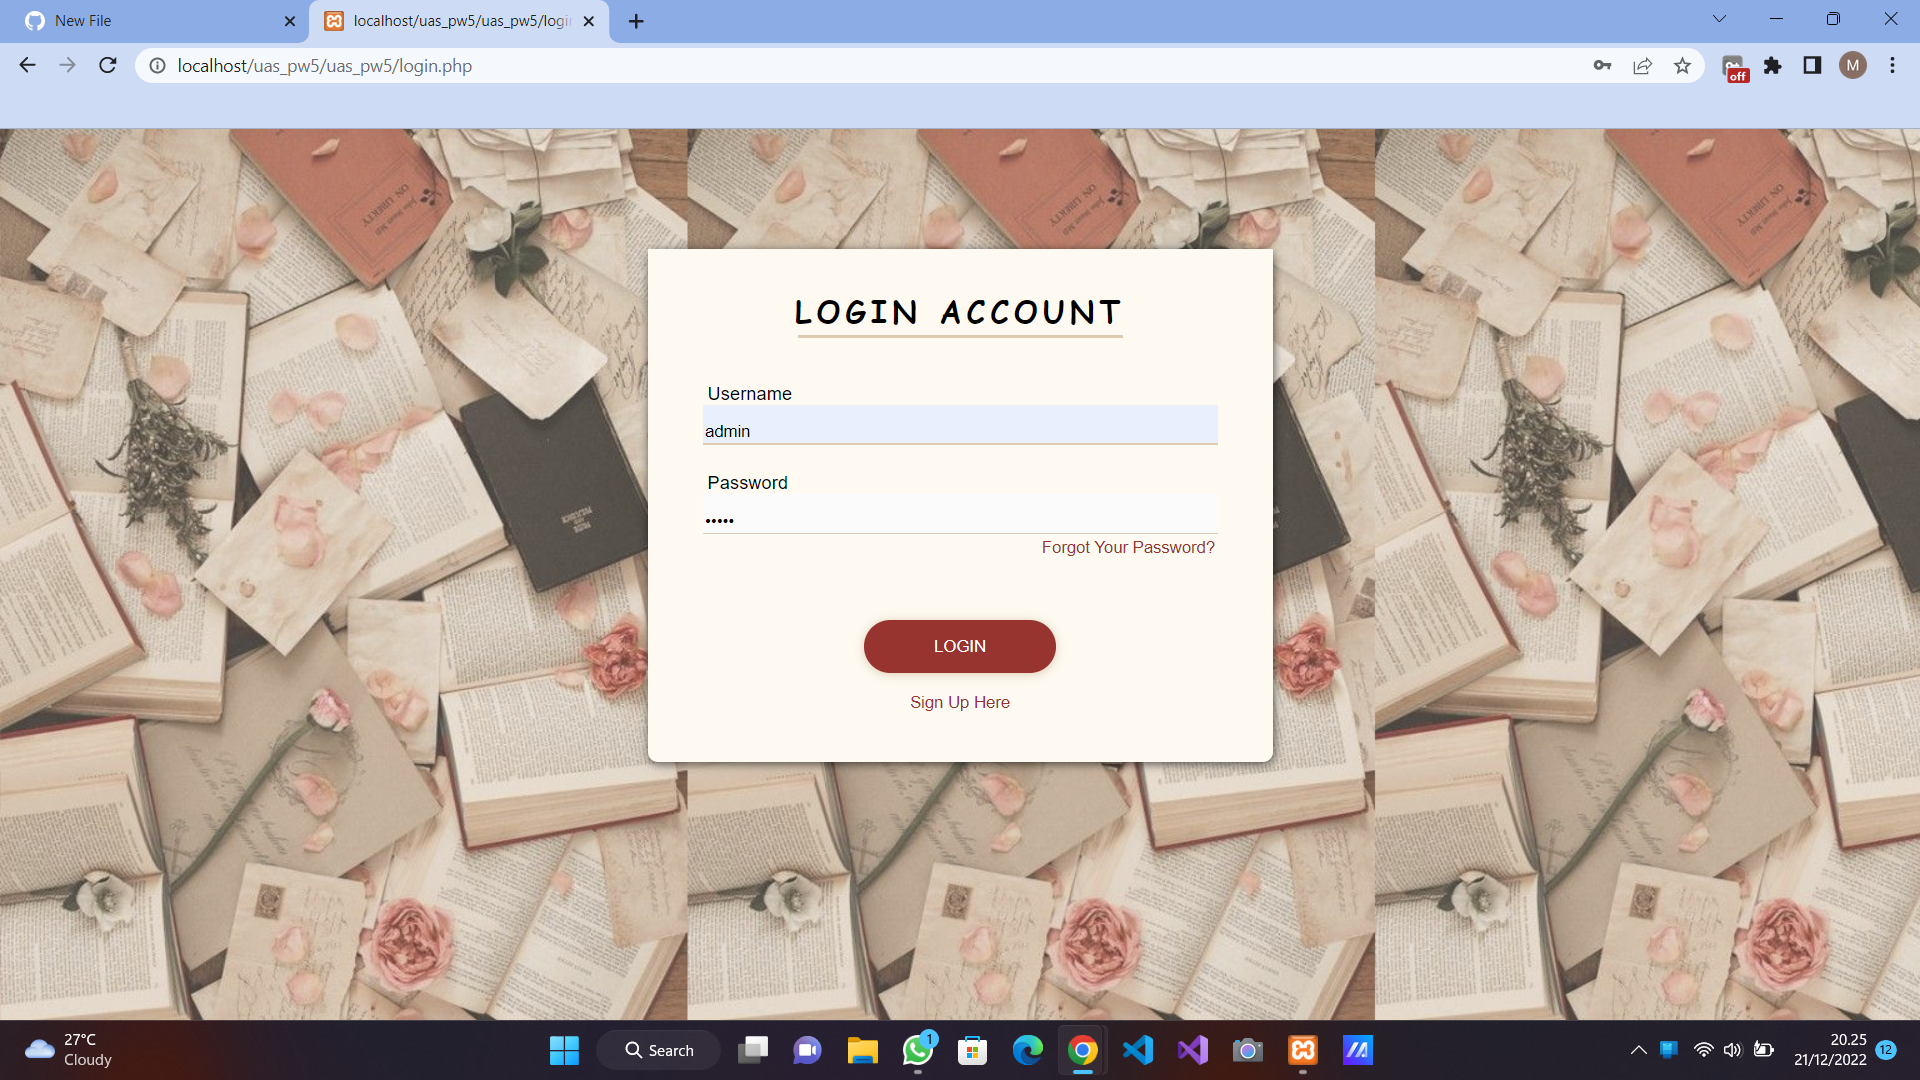Open the Chrome three-dot menu
The width and height of the screenshot is (1920, 1080).
point(1892,66)
